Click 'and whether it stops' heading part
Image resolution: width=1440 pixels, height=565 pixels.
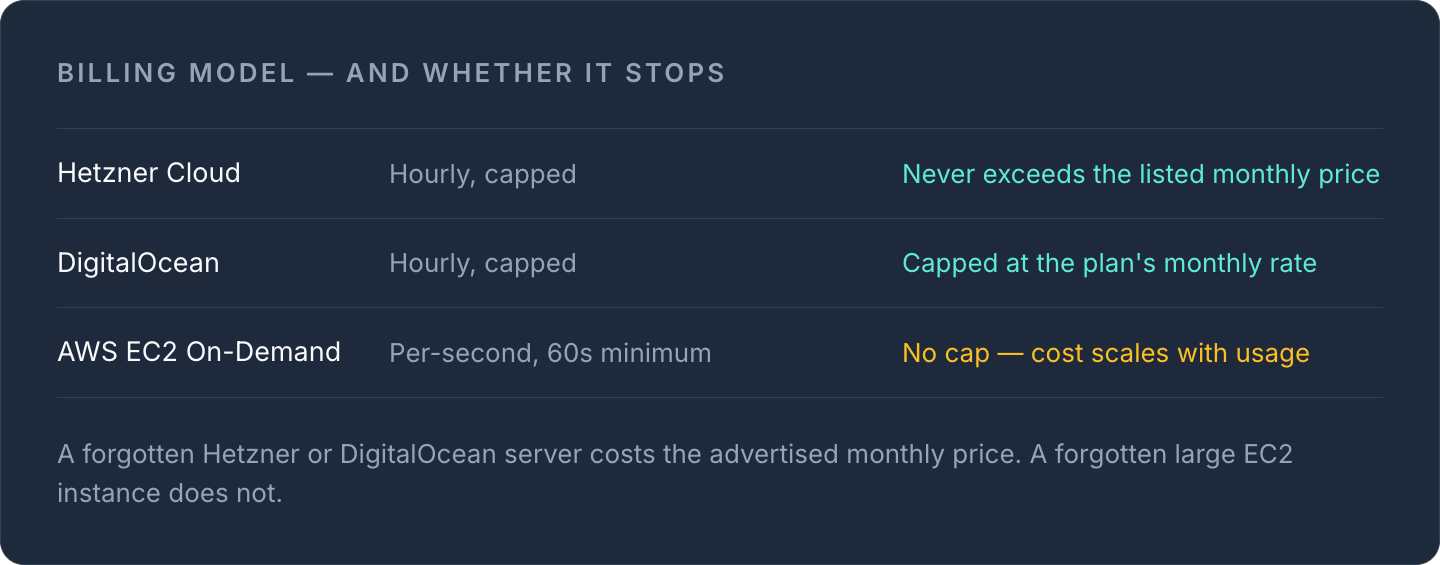point(536,73)
